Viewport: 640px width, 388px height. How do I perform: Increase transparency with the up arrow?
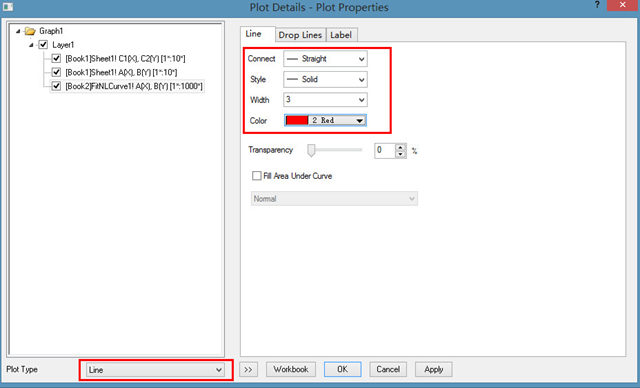(400, 147)
